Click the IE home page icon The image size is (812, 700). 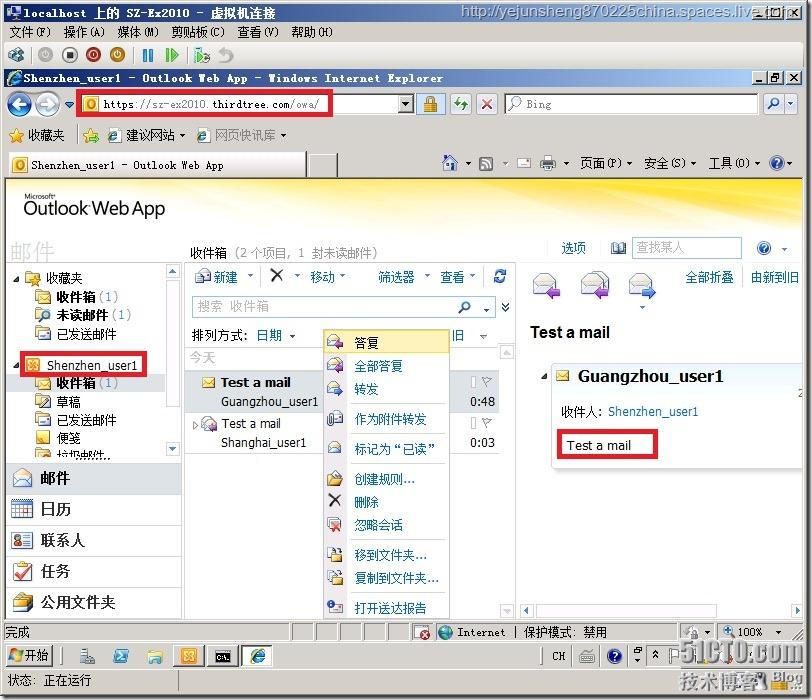point(450,163)
